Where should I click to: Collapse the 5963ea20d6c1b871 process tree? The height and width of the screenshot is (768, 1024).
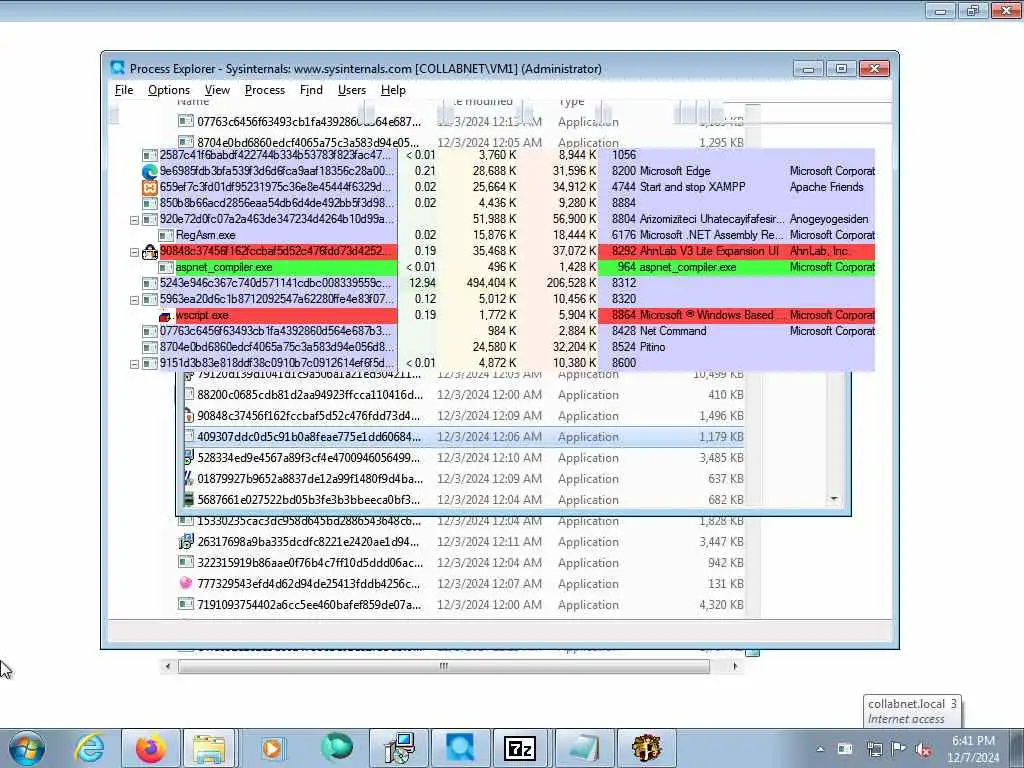pos(135,300)
